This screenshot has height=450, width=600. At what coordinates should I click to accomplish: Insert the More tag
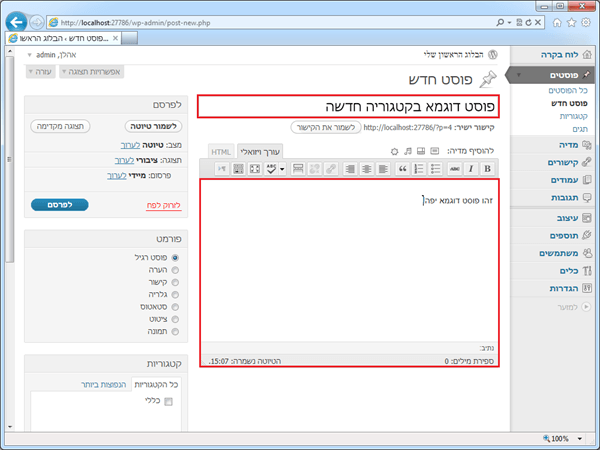point(298,169)
